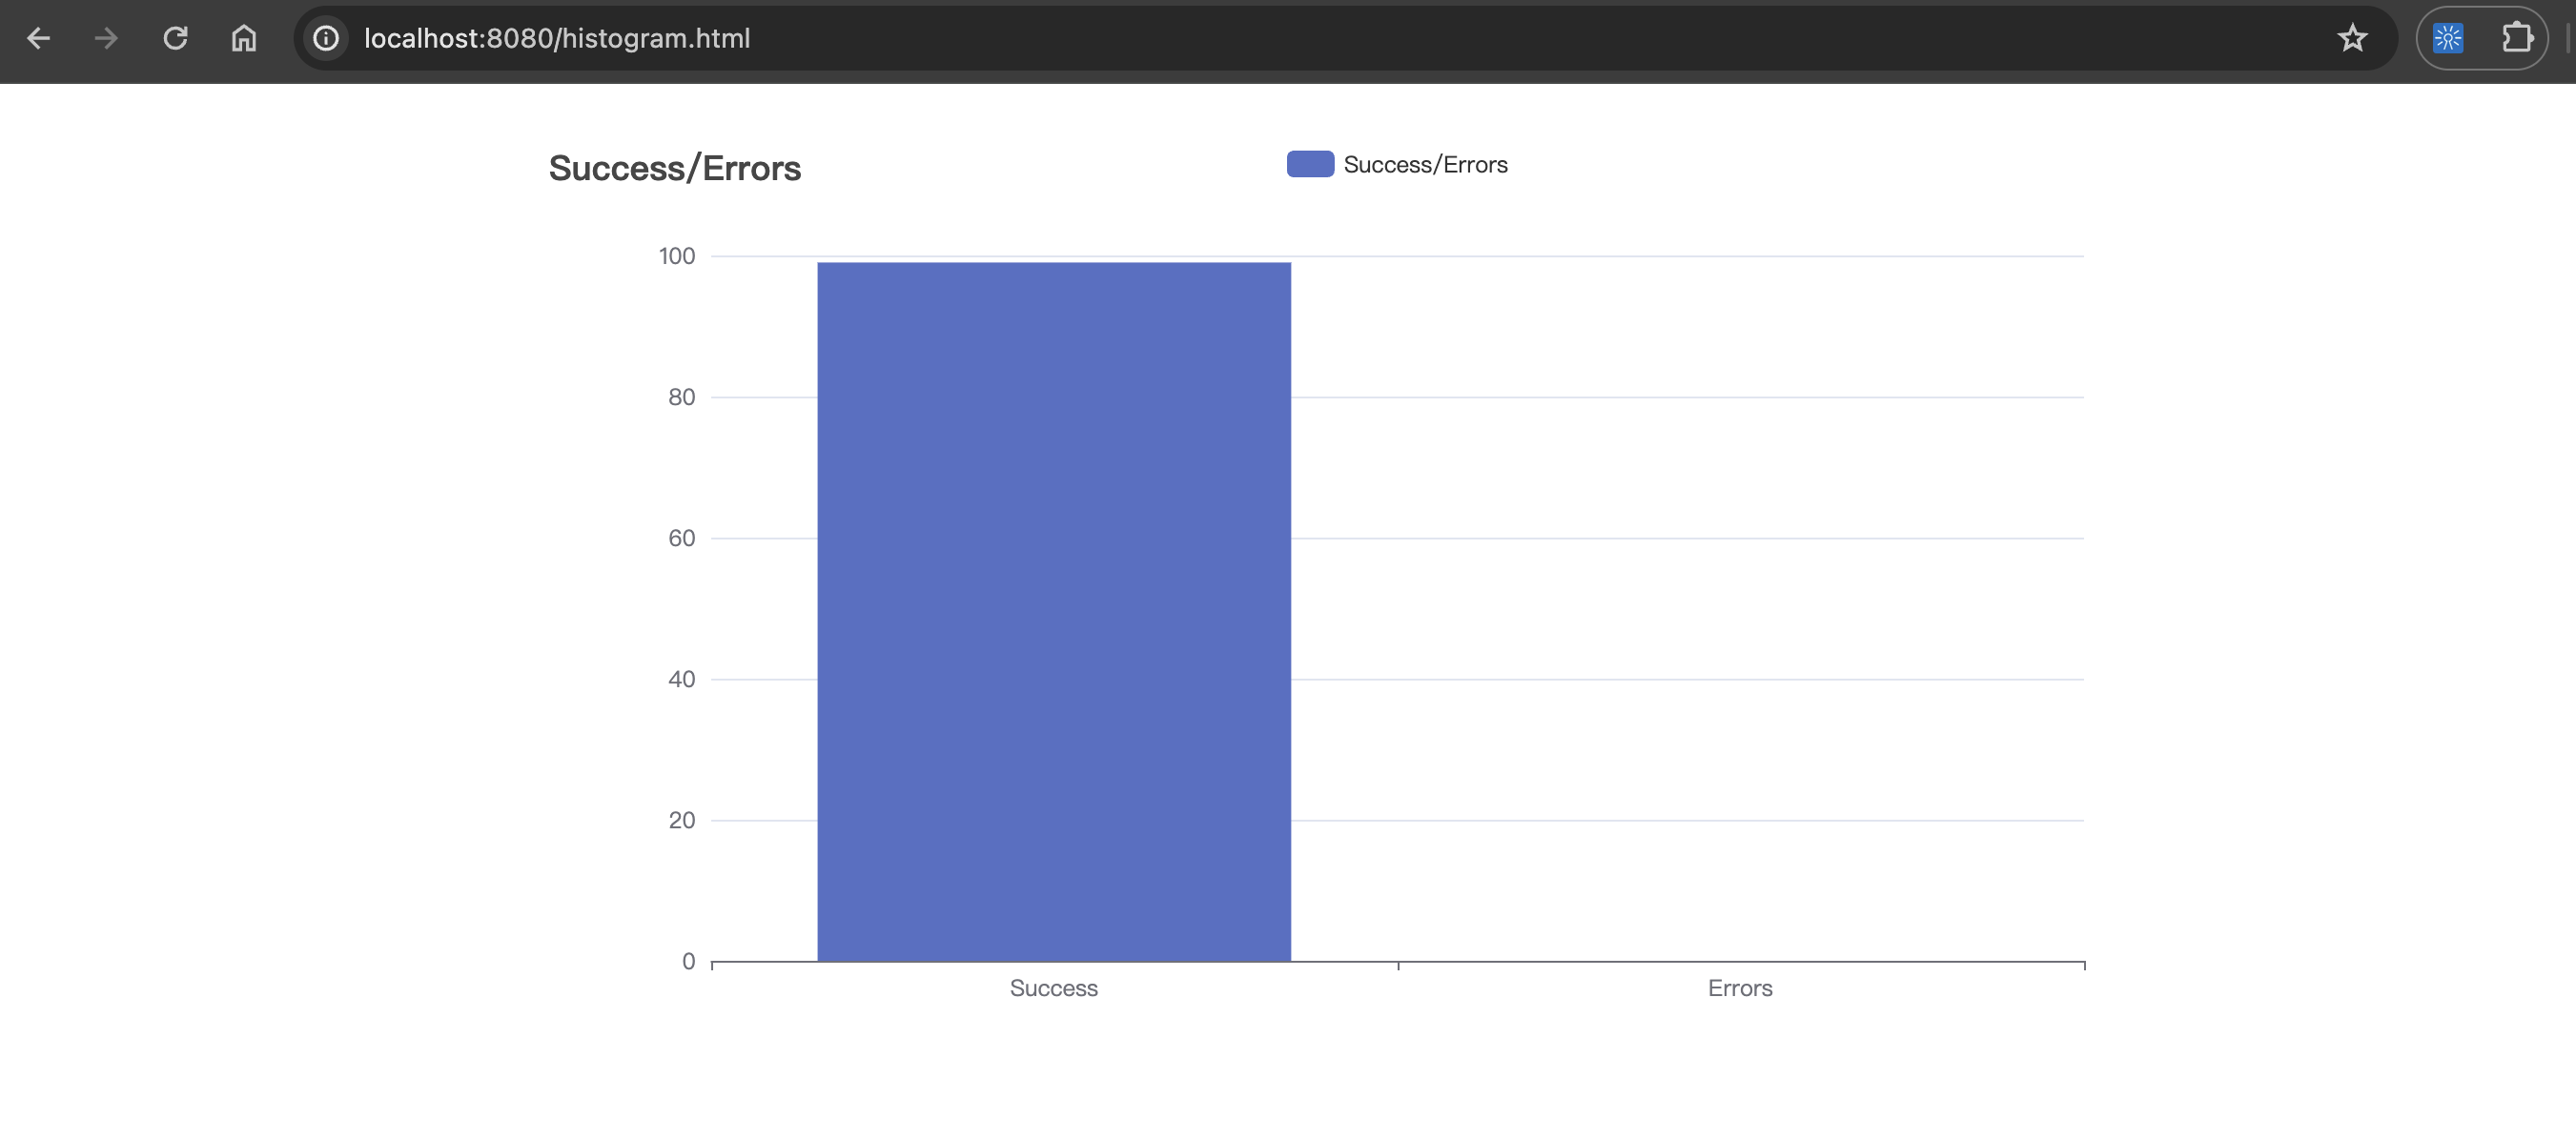Open the extensions puzzle piece menu

(2516, 38)
